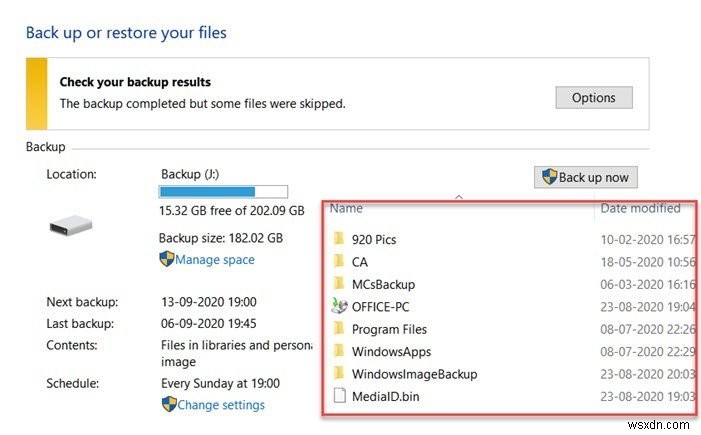This screenshot has width=701, height=435.
Task: Click the OFFICE-PC backup icon
Action: (x=339, y=307)
